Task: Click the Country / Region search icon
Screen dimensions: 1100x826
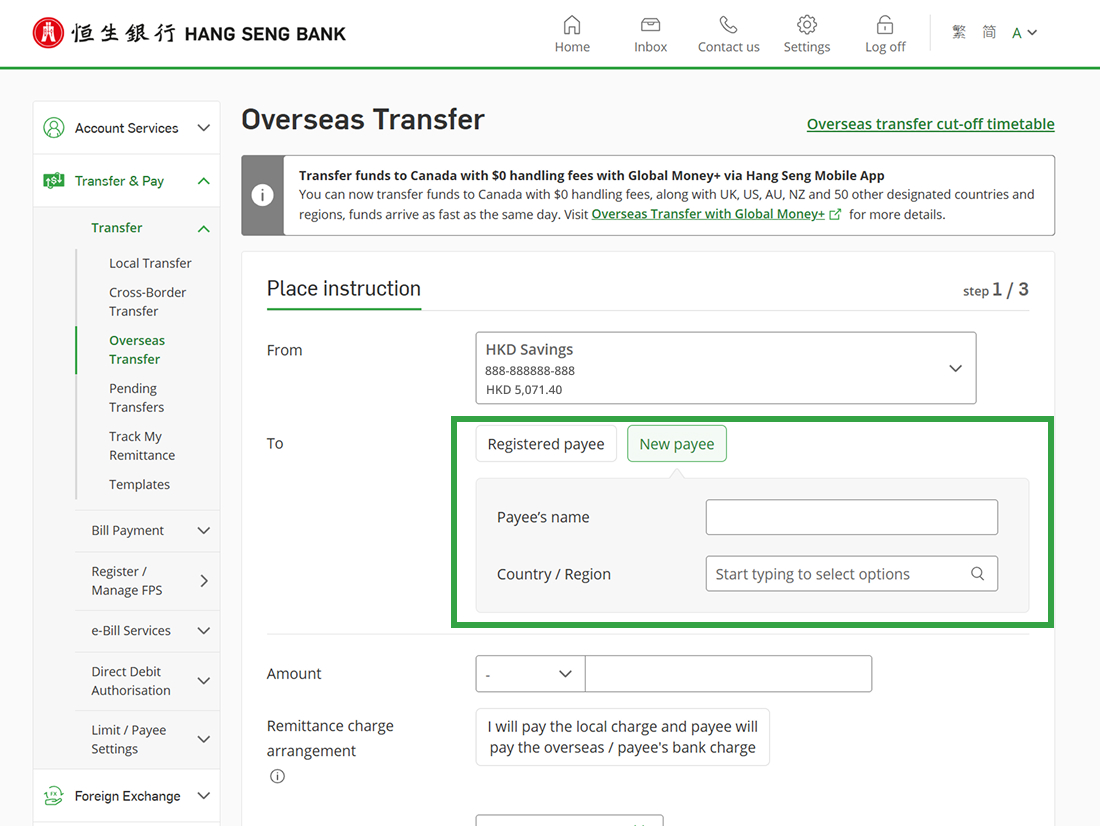Action: [x=977, y=573]
